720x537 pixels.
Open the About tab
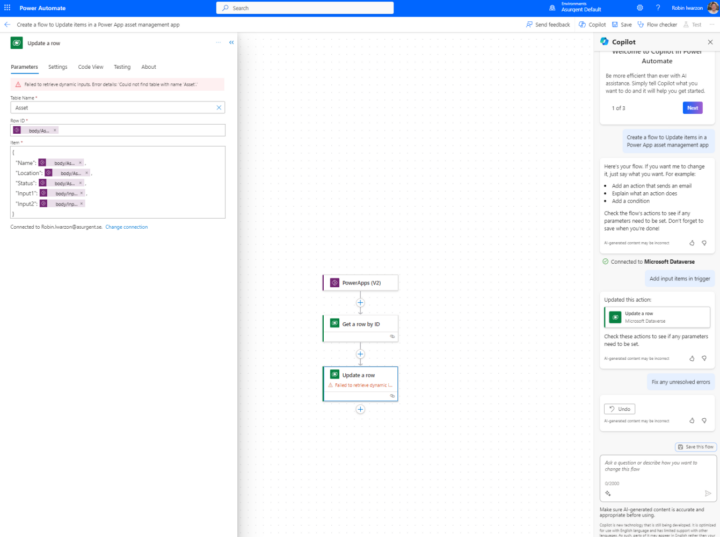click(149, 67)
